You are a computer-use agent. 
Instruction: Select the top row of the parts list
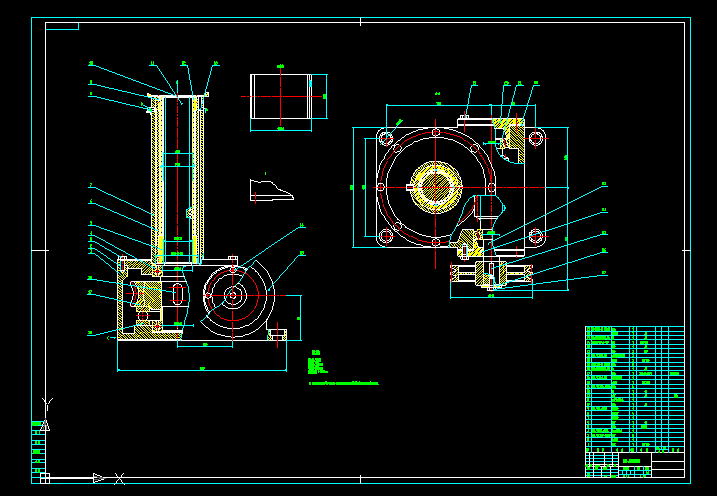pyautogui.click(x=635, y=329)
